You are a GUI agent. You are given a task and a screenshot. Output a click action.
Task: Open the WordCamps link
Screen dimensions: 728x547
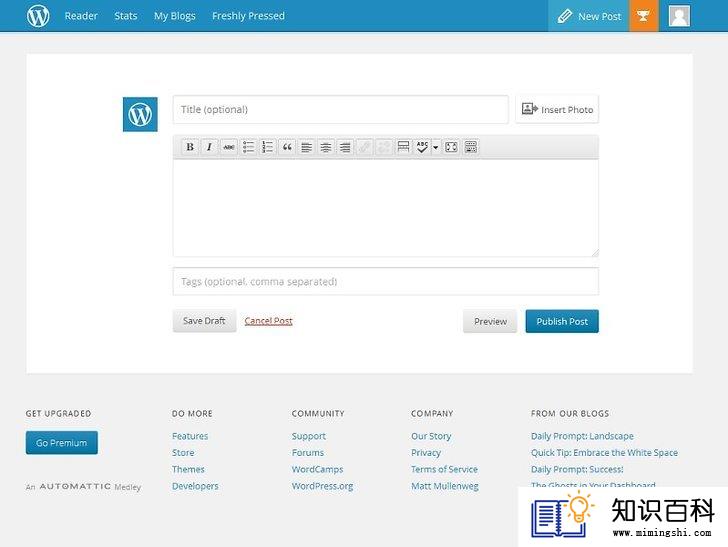click(x=318, y=469)
